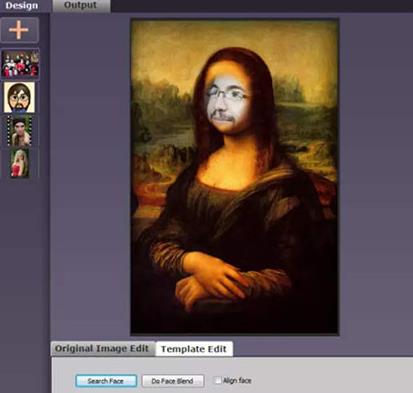This screenshot has width=413, height=393.
Task: Pick the film-strip framed man thumbnail
Action: point(20,130)
